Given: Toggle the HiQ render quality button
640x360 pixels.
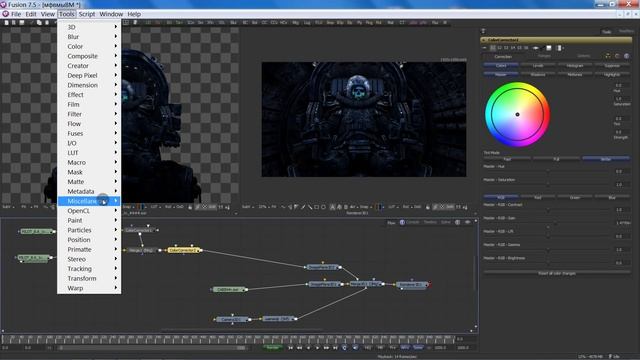Looking at the screenshot, I should click(x=368, y=348).
